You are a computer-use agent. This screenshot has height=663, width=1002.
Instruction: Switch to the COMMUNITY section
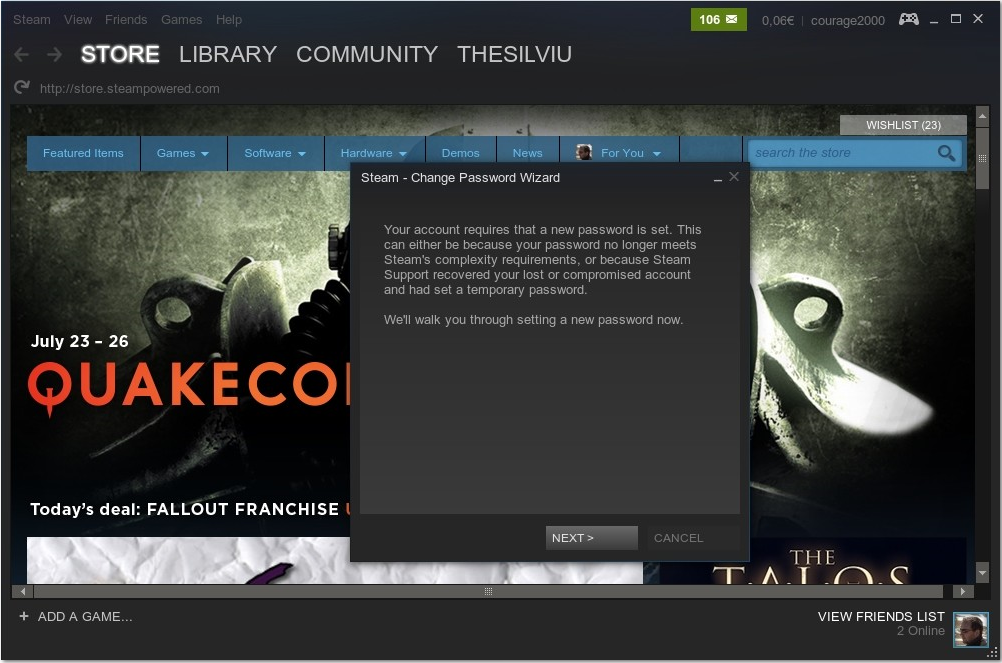pos(367,54)
